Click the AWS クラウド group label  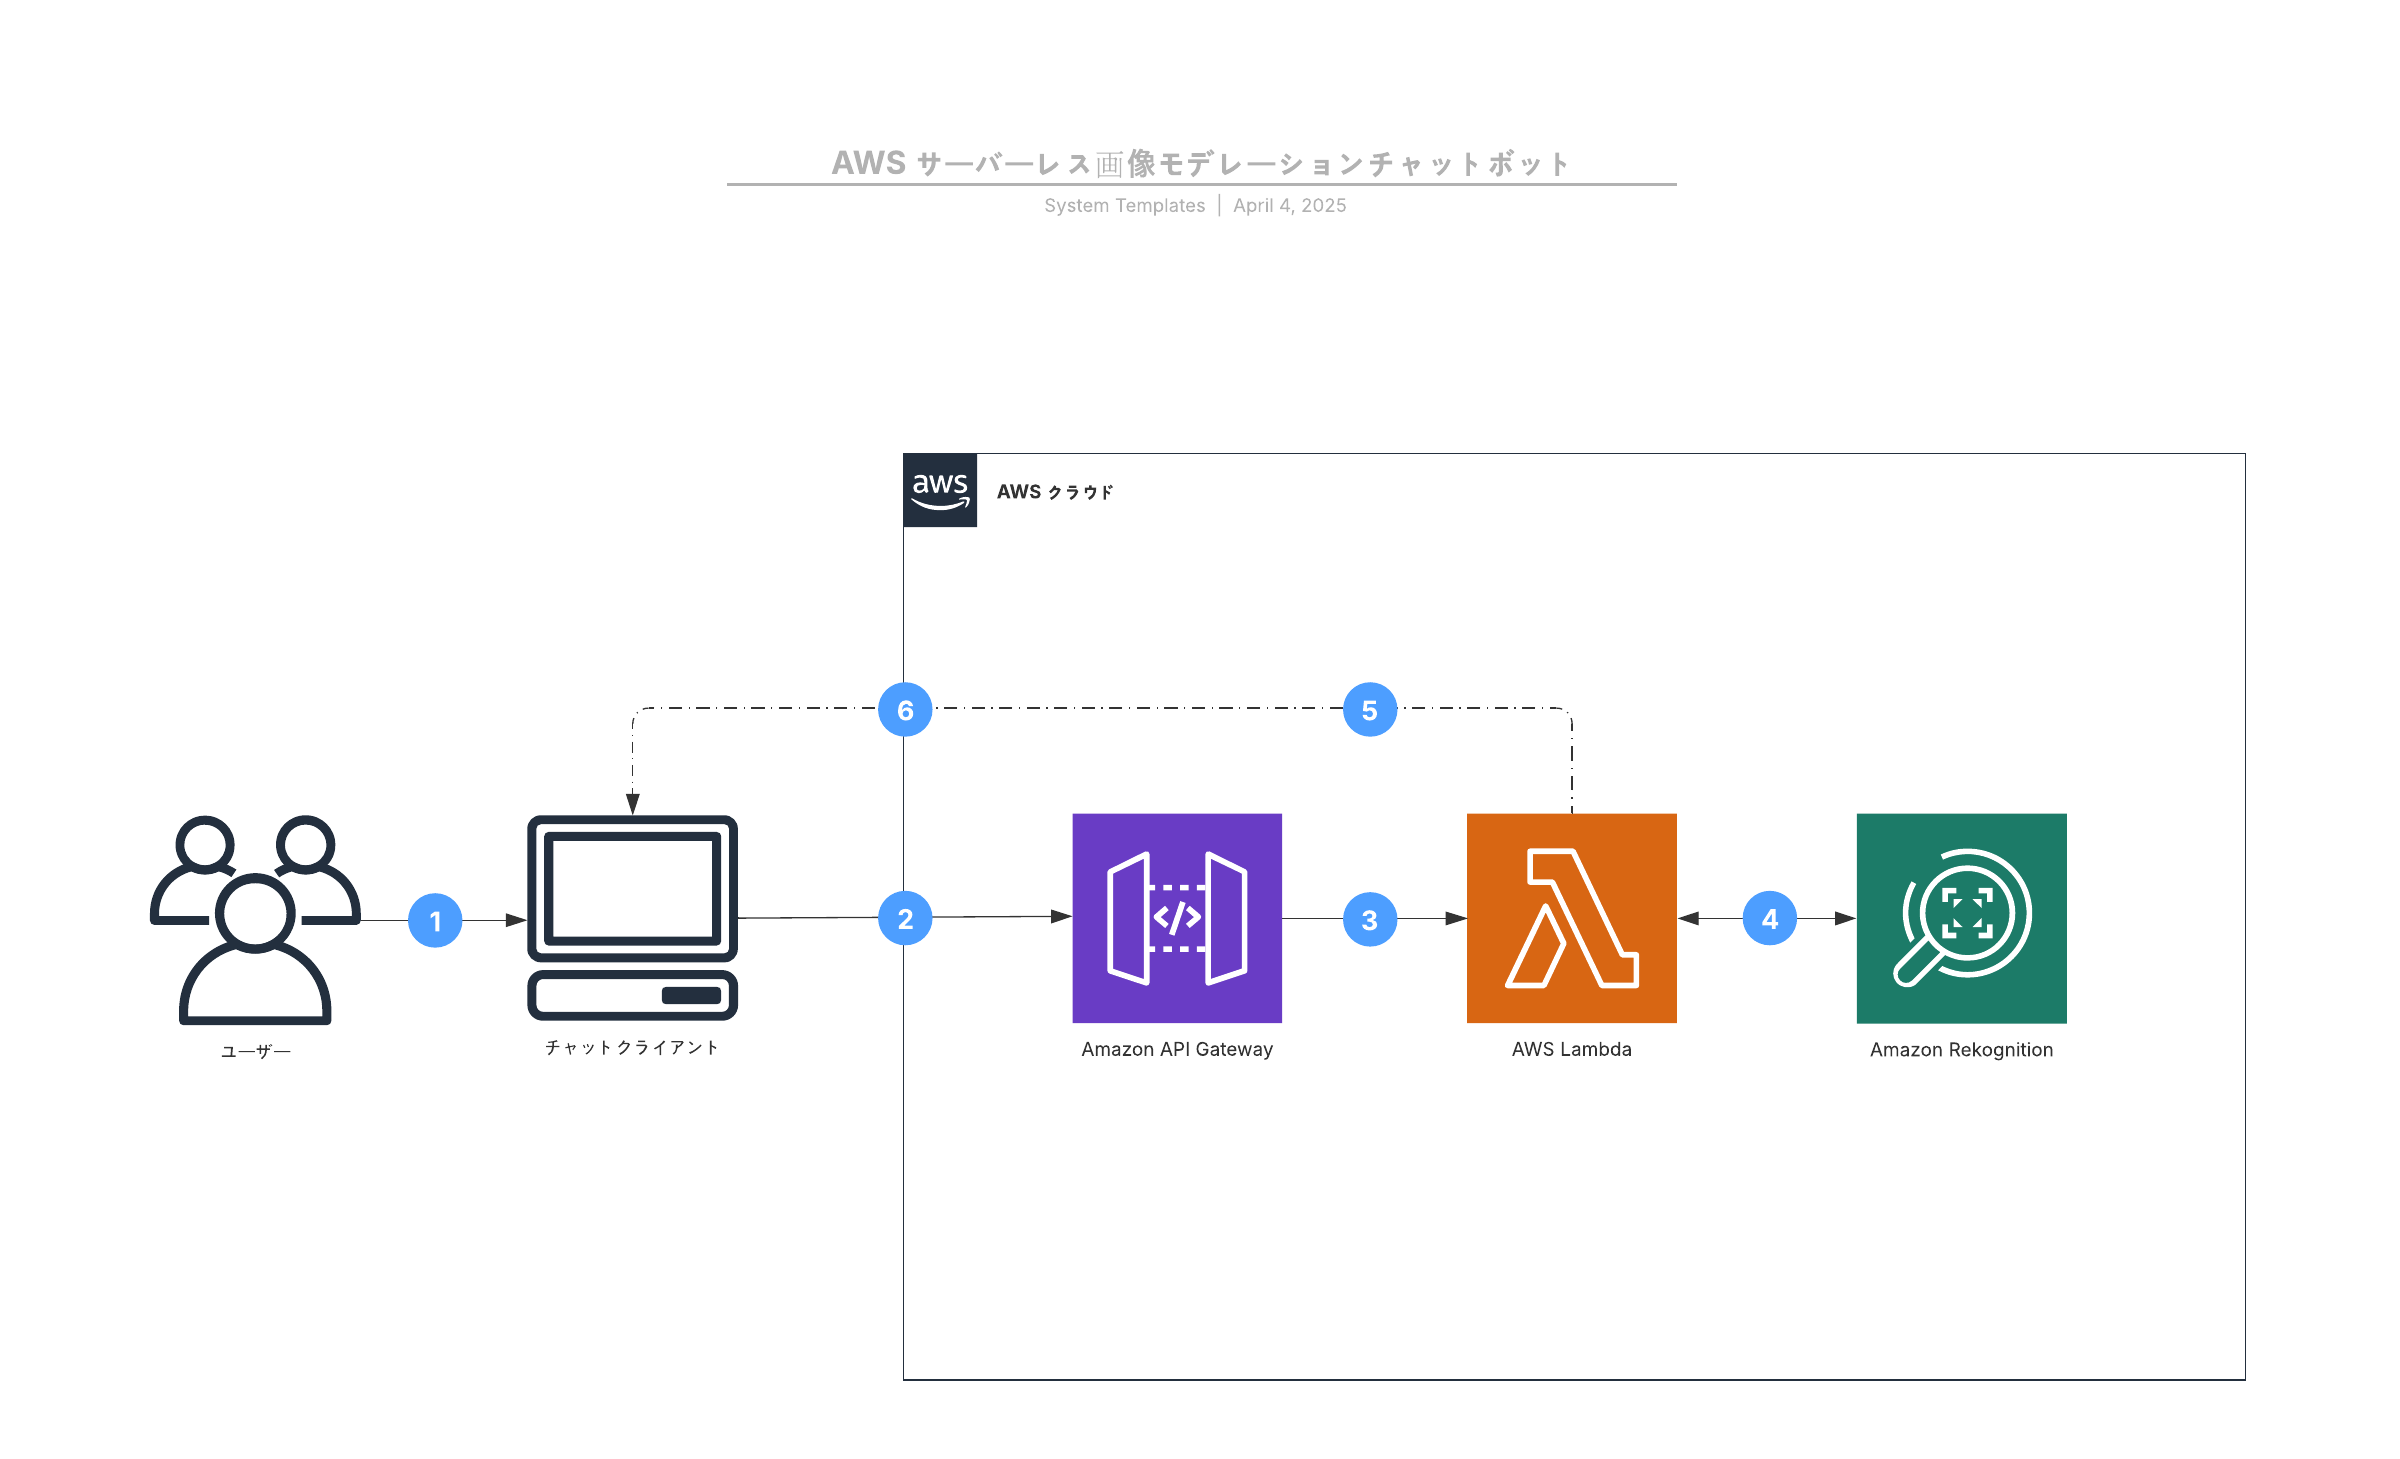click(1055, 492)
